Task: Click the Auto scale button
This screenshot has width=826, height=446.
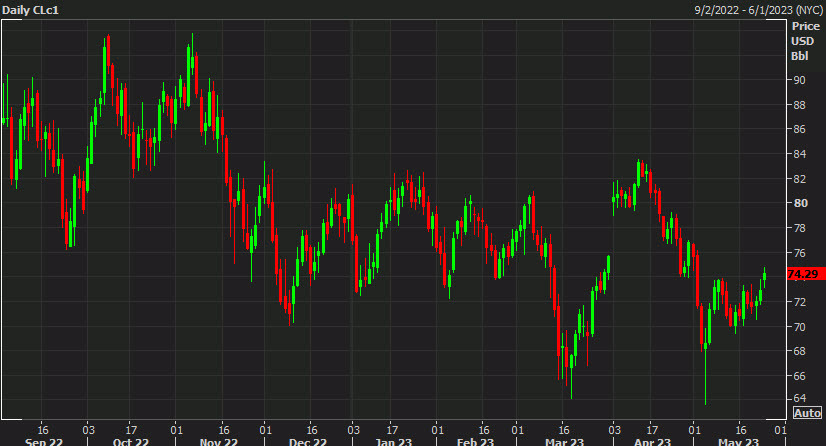Action: [x=807, y=413]
